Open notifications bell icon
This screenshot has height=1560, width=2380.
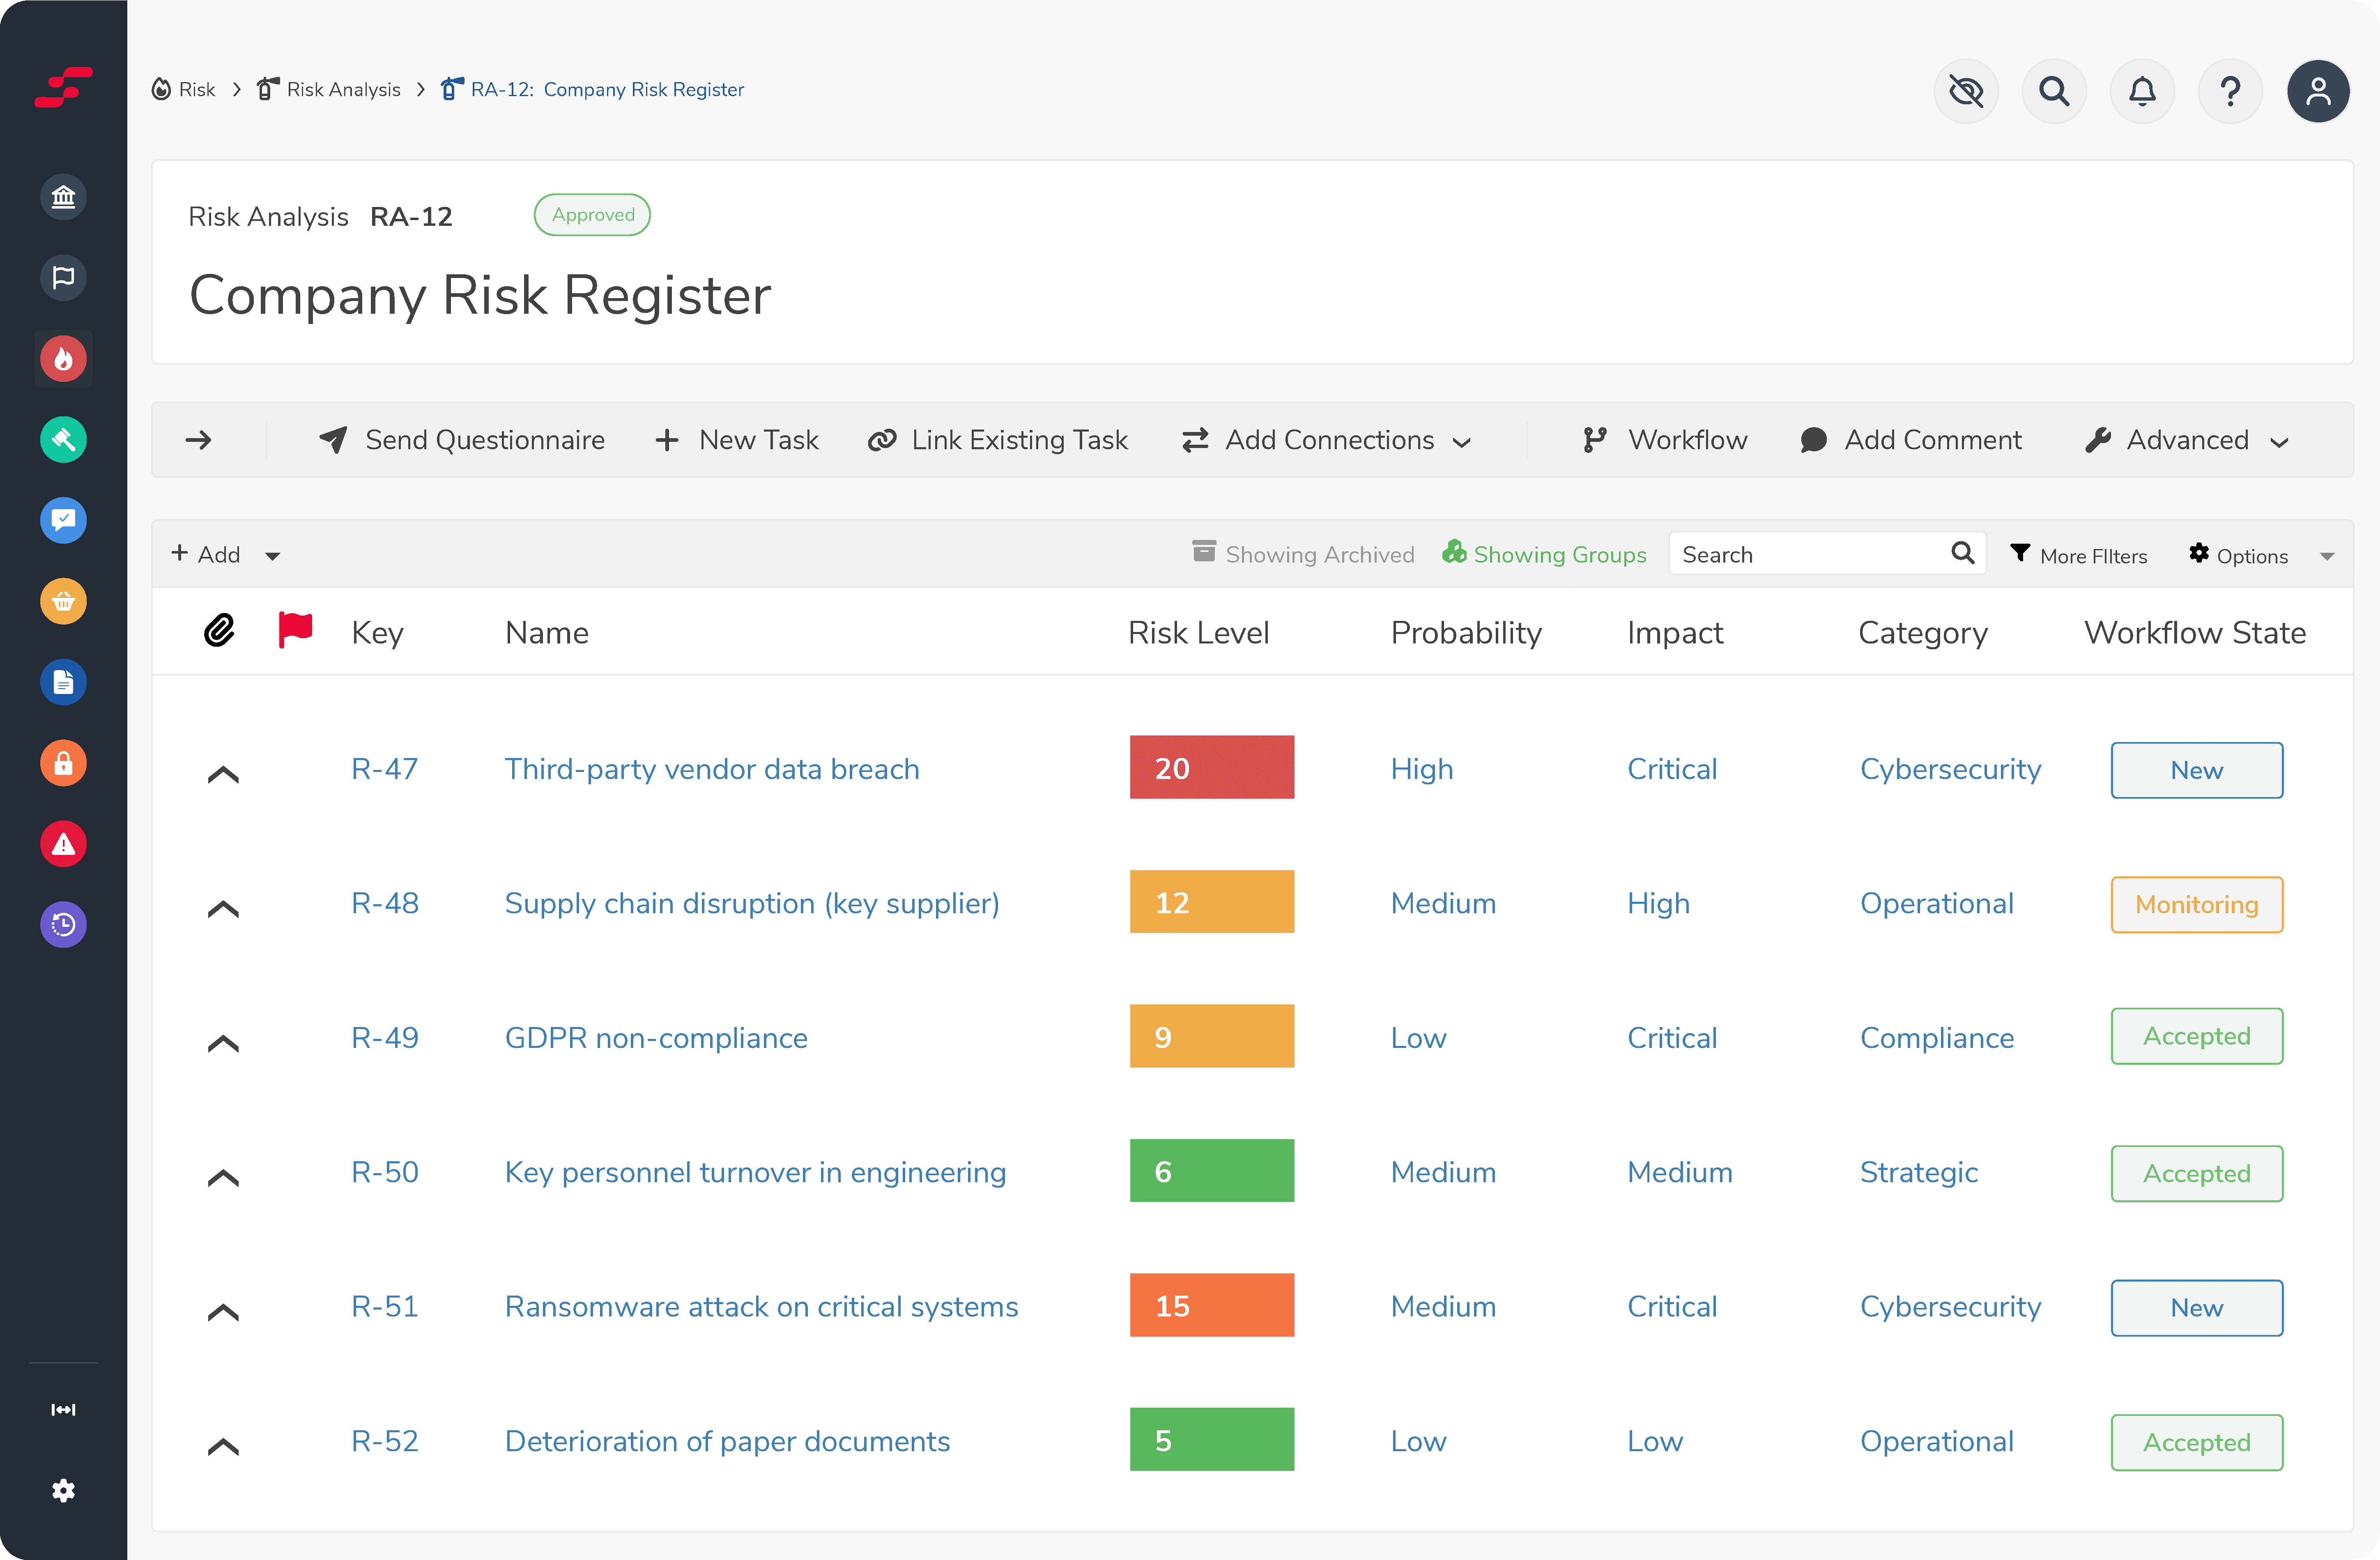(2141, 91)
